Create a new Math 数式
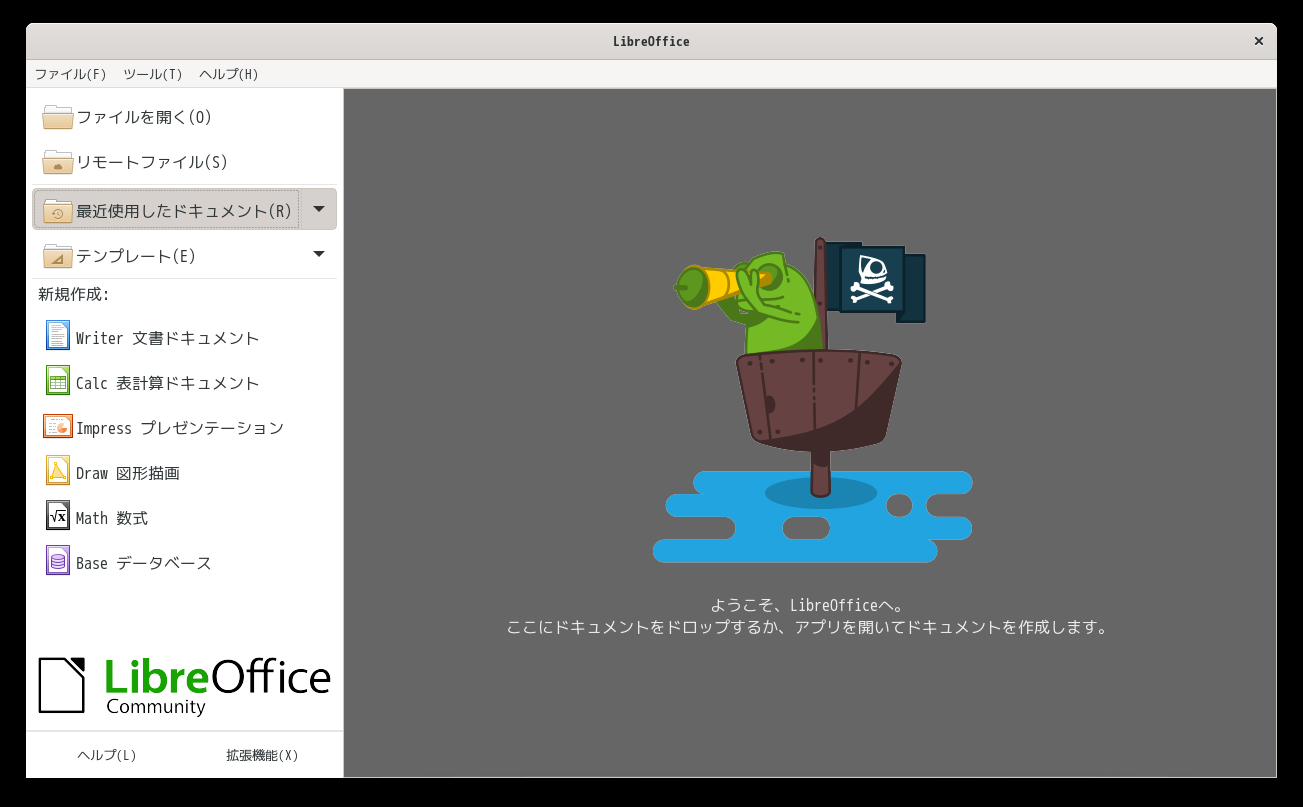Viewport: 1303px width, 807px height. (184, 517)
